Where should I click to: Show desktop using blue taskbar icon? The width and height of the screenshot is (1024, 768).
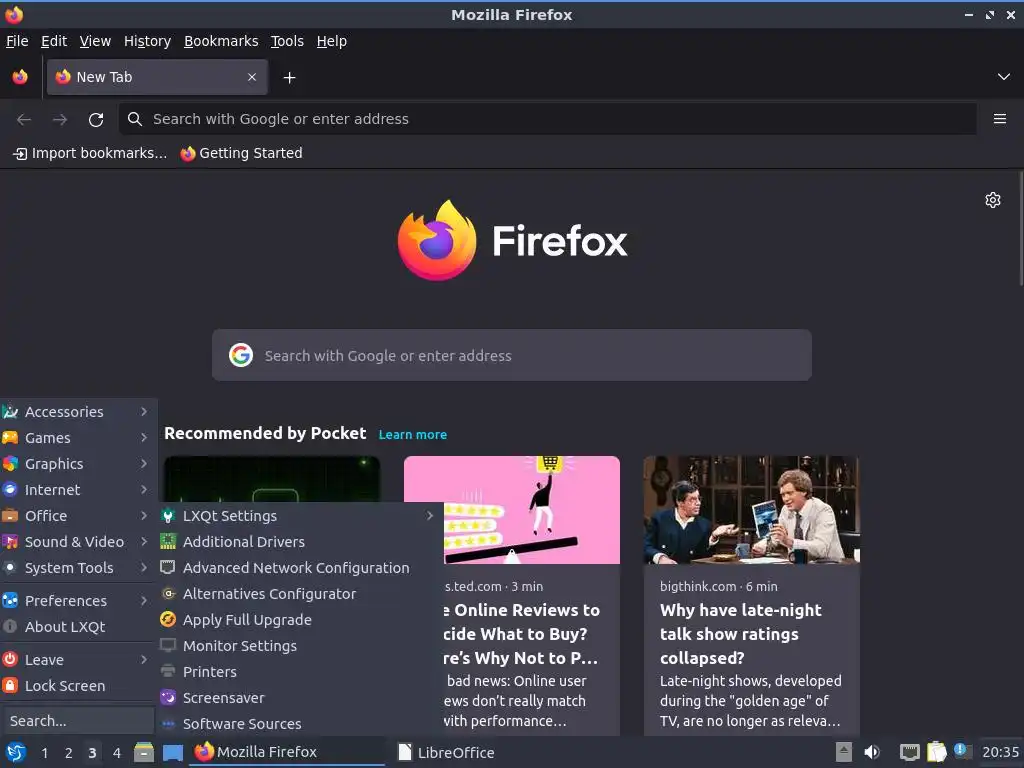172,752
